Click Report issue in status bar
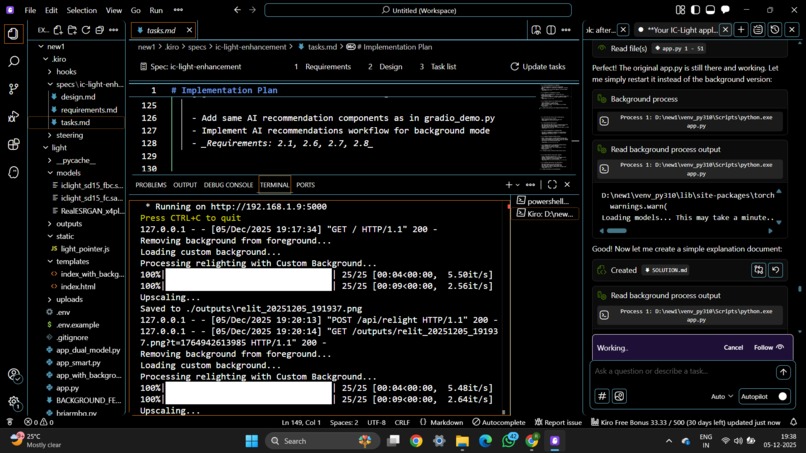The height and width of the screenshot is (453, 806). 558,422
